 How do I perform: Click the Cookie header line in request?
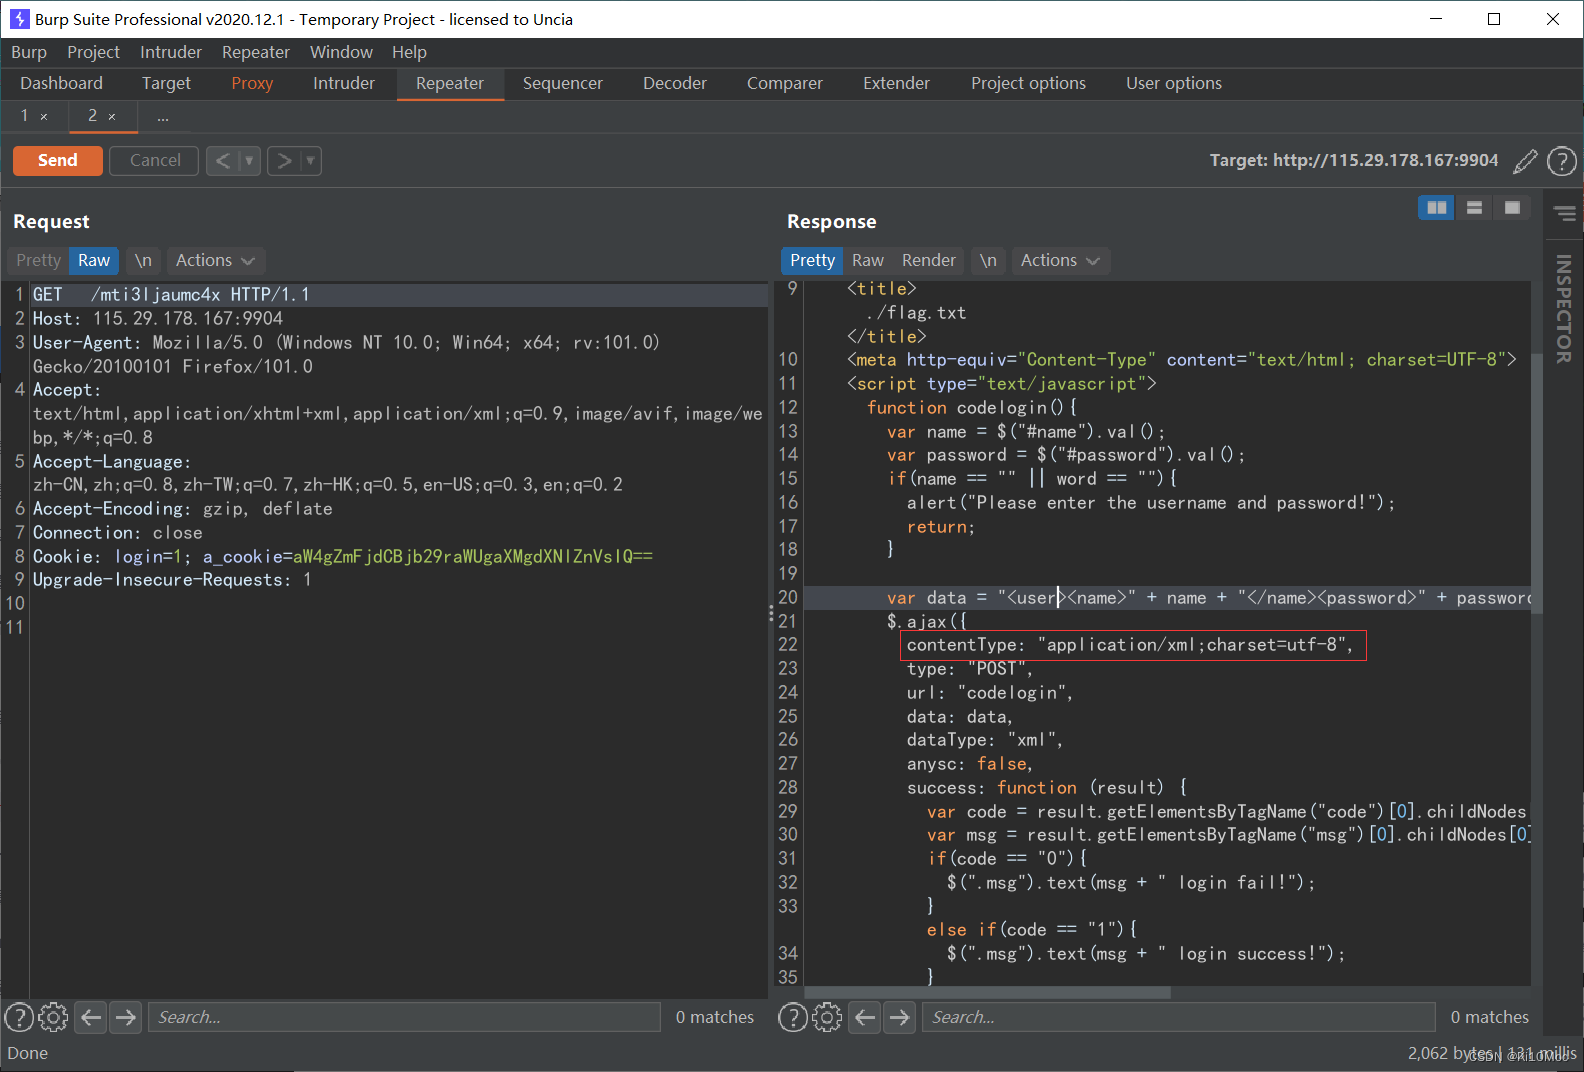(x=343, y=557)
